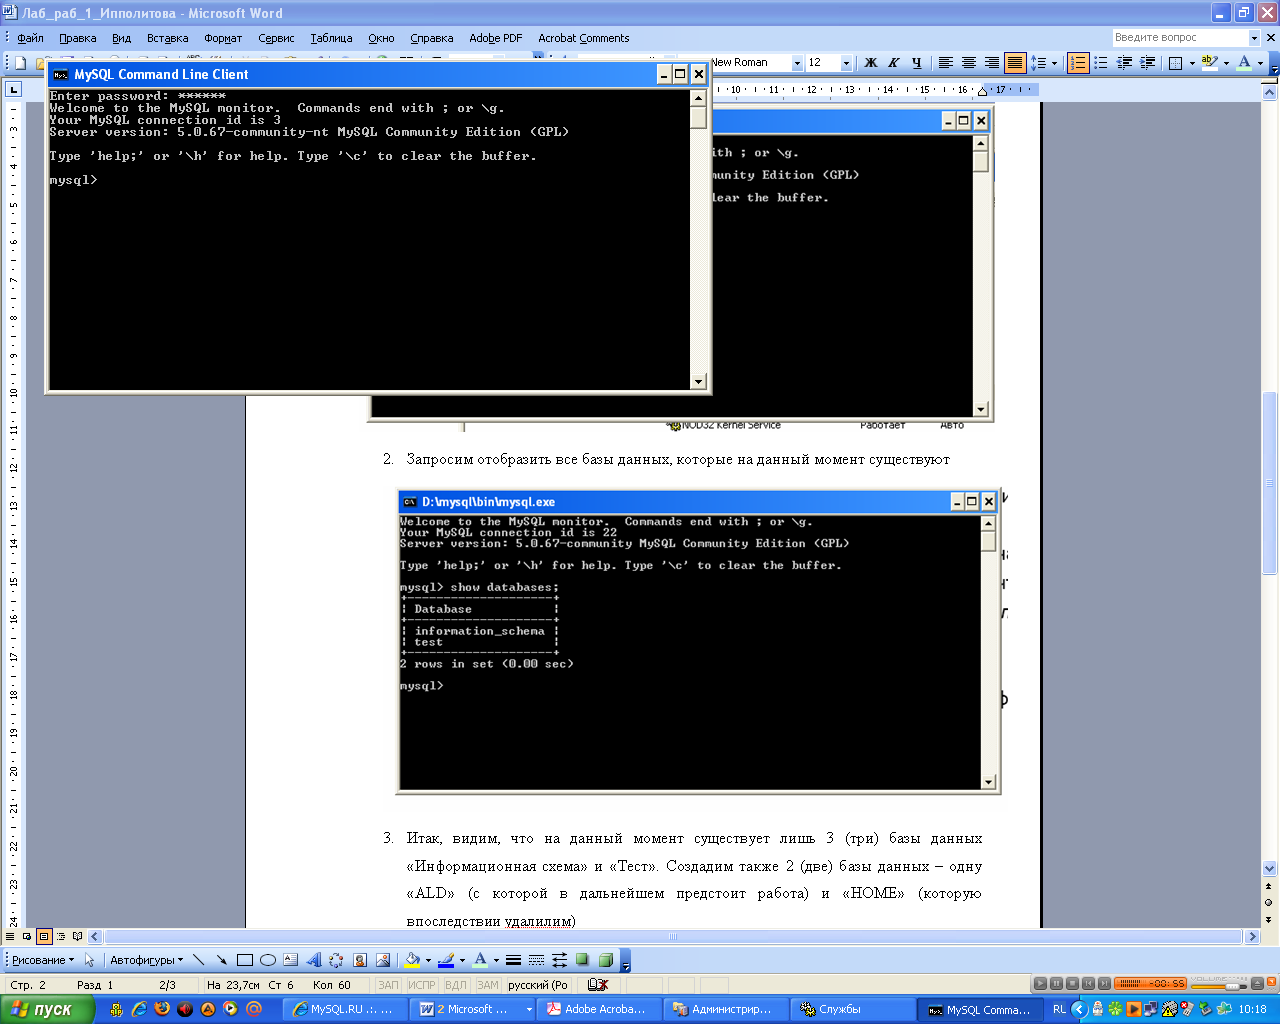Switch to normal view button
The height and width of the screenshot is (1024, 1280).
(x=11, y=937)
